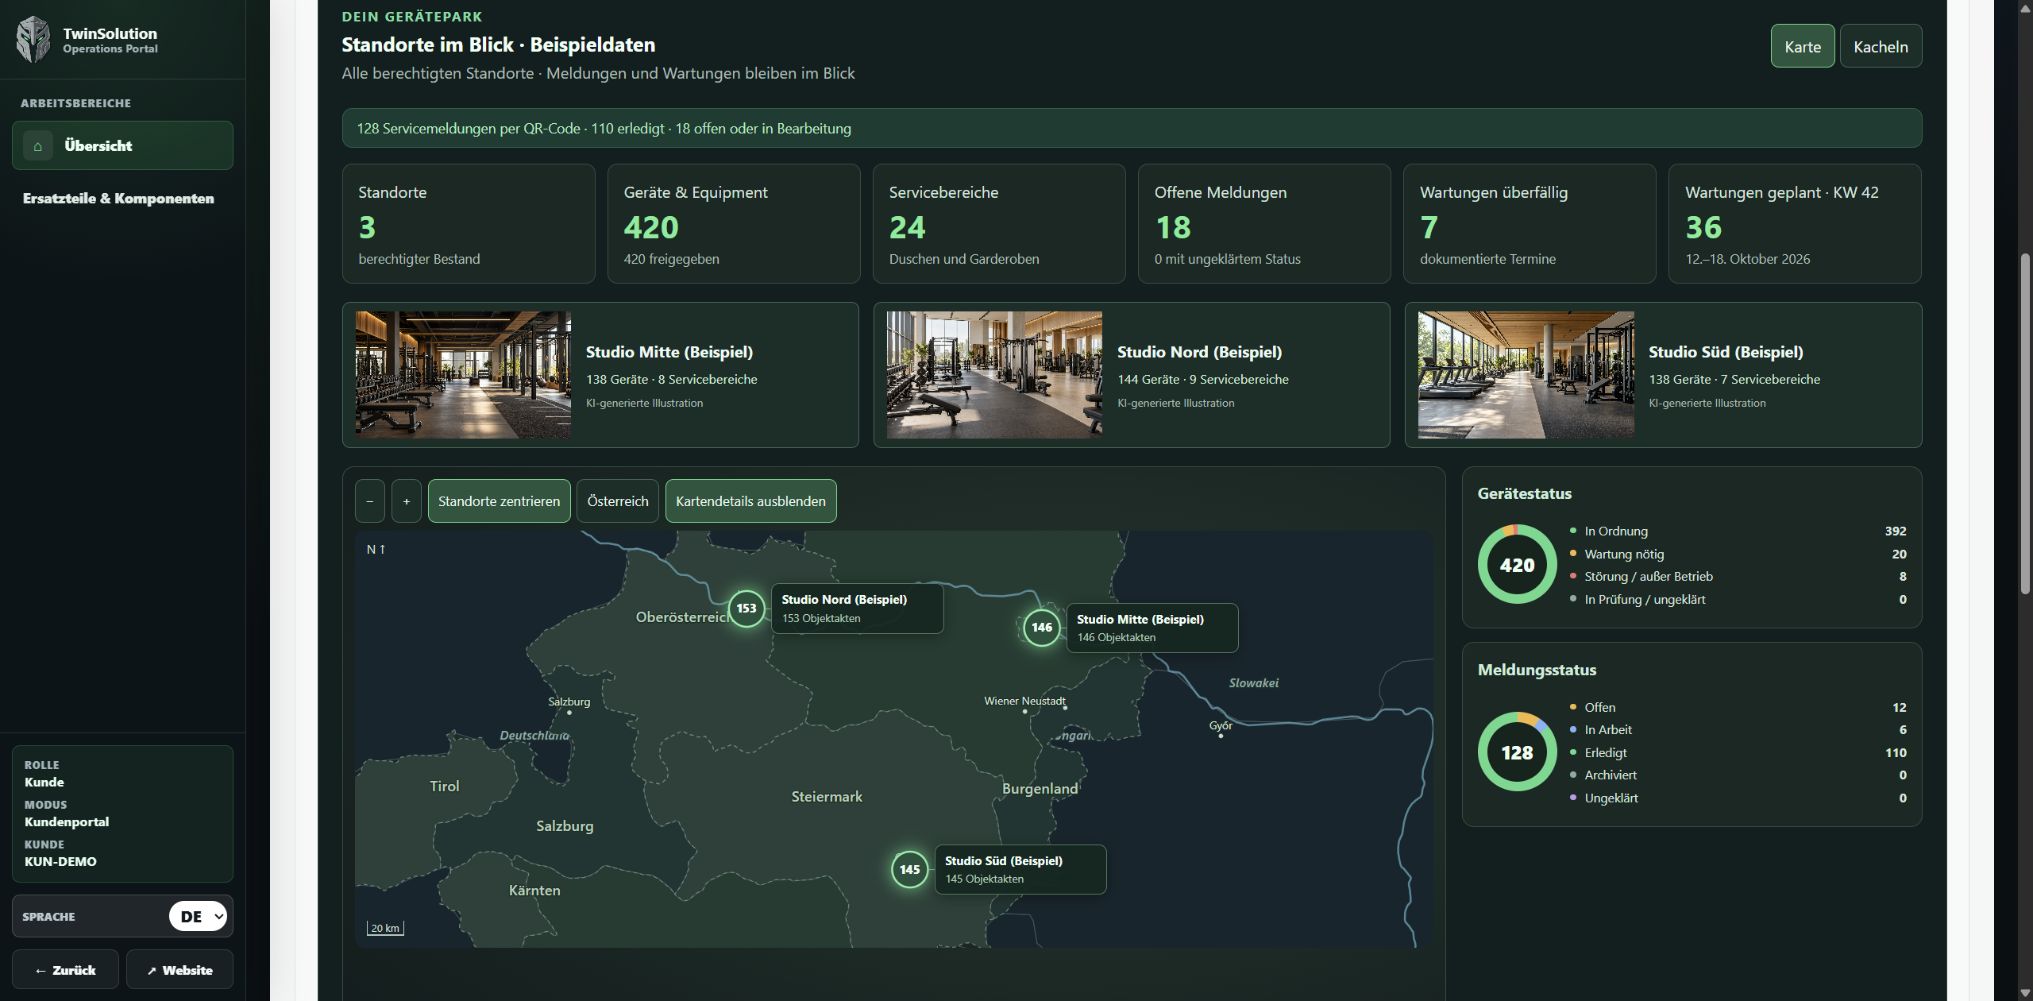The width and height of the screenshot is (2033, 1001).
Task: Click the Zurück button
Action: click(65, 970)
